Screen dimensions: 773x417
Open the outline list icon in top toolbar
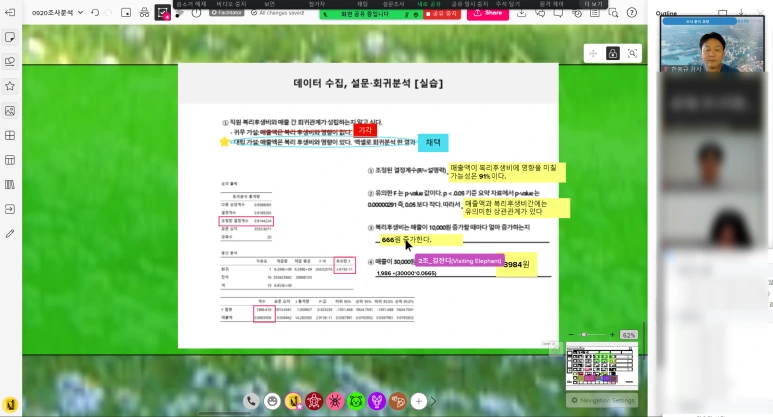click(595, 13)
